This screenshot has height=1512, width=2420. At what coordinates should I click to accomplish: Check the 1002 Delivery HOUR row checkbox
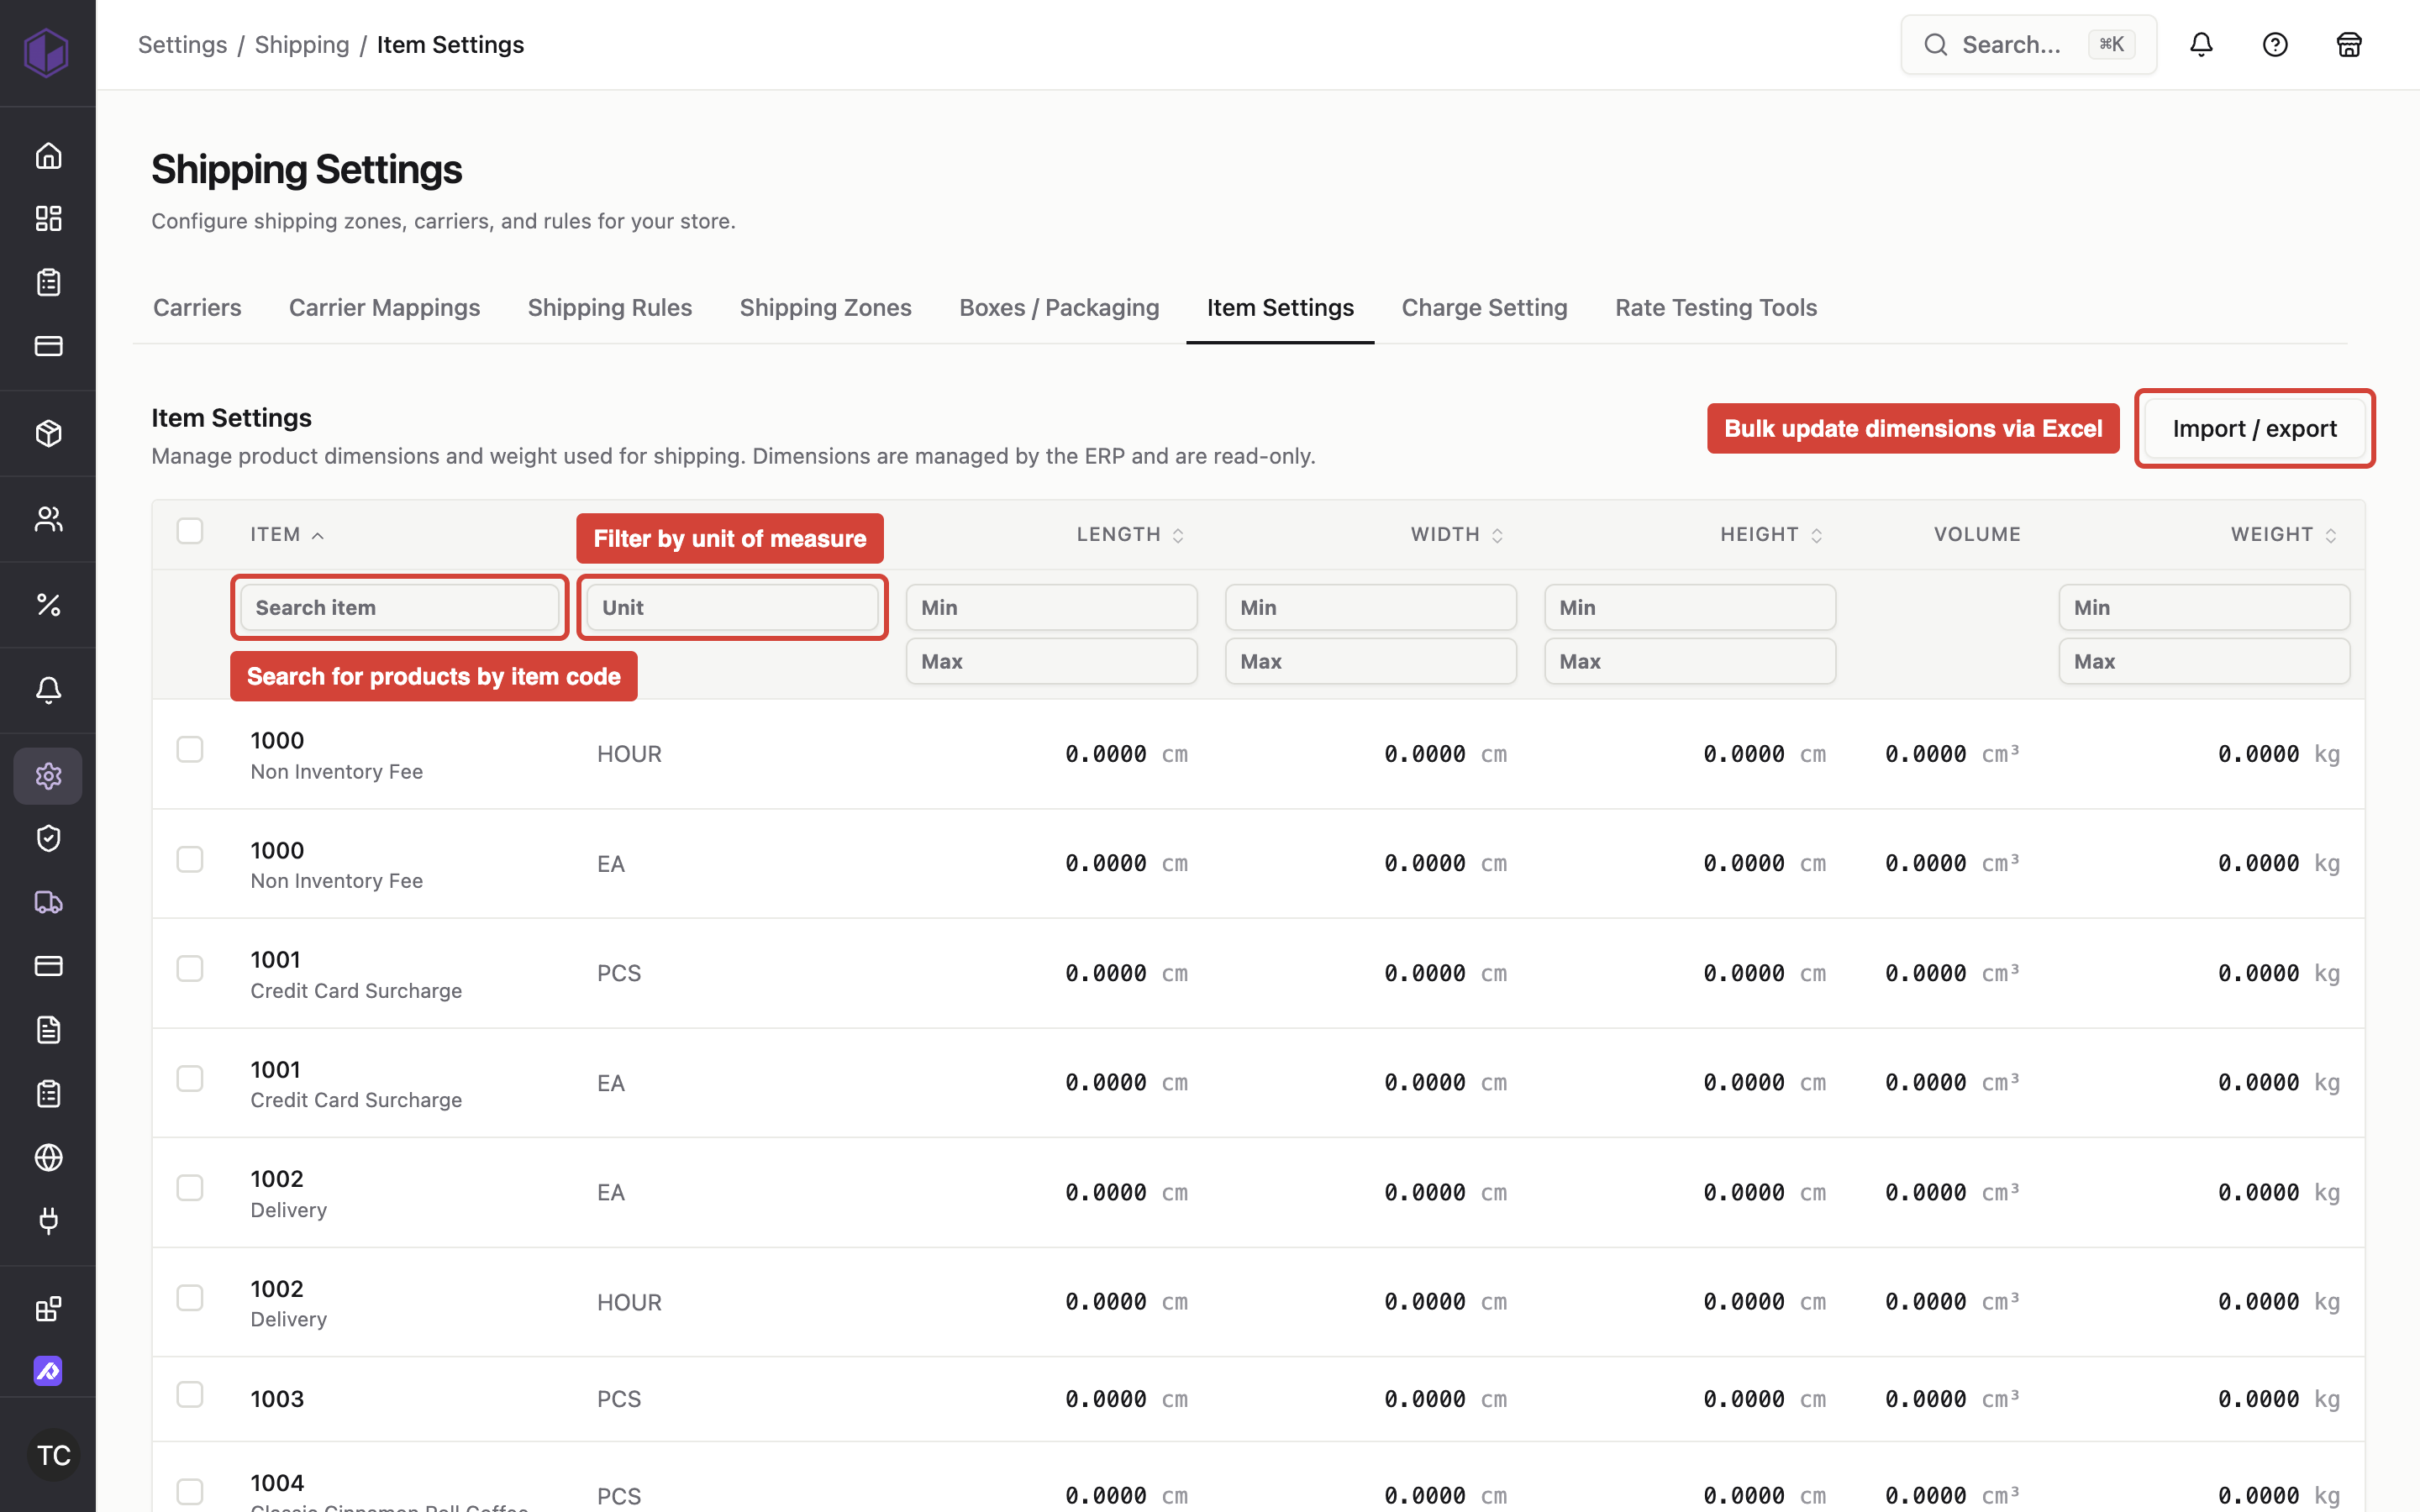(x=190, y=1298)
